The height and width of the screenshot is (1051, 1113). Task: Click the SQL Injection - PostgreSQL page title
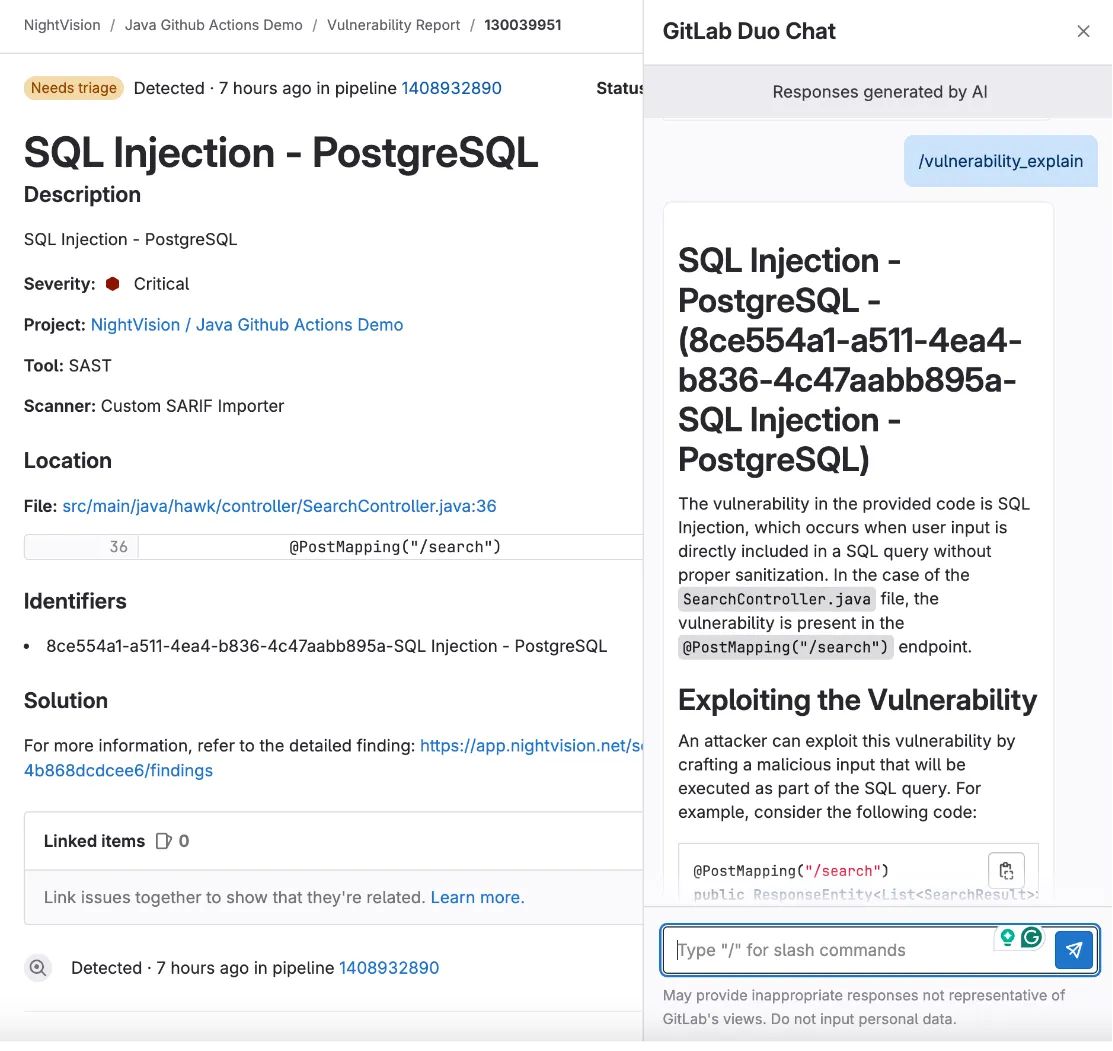(x=281, y=152)
